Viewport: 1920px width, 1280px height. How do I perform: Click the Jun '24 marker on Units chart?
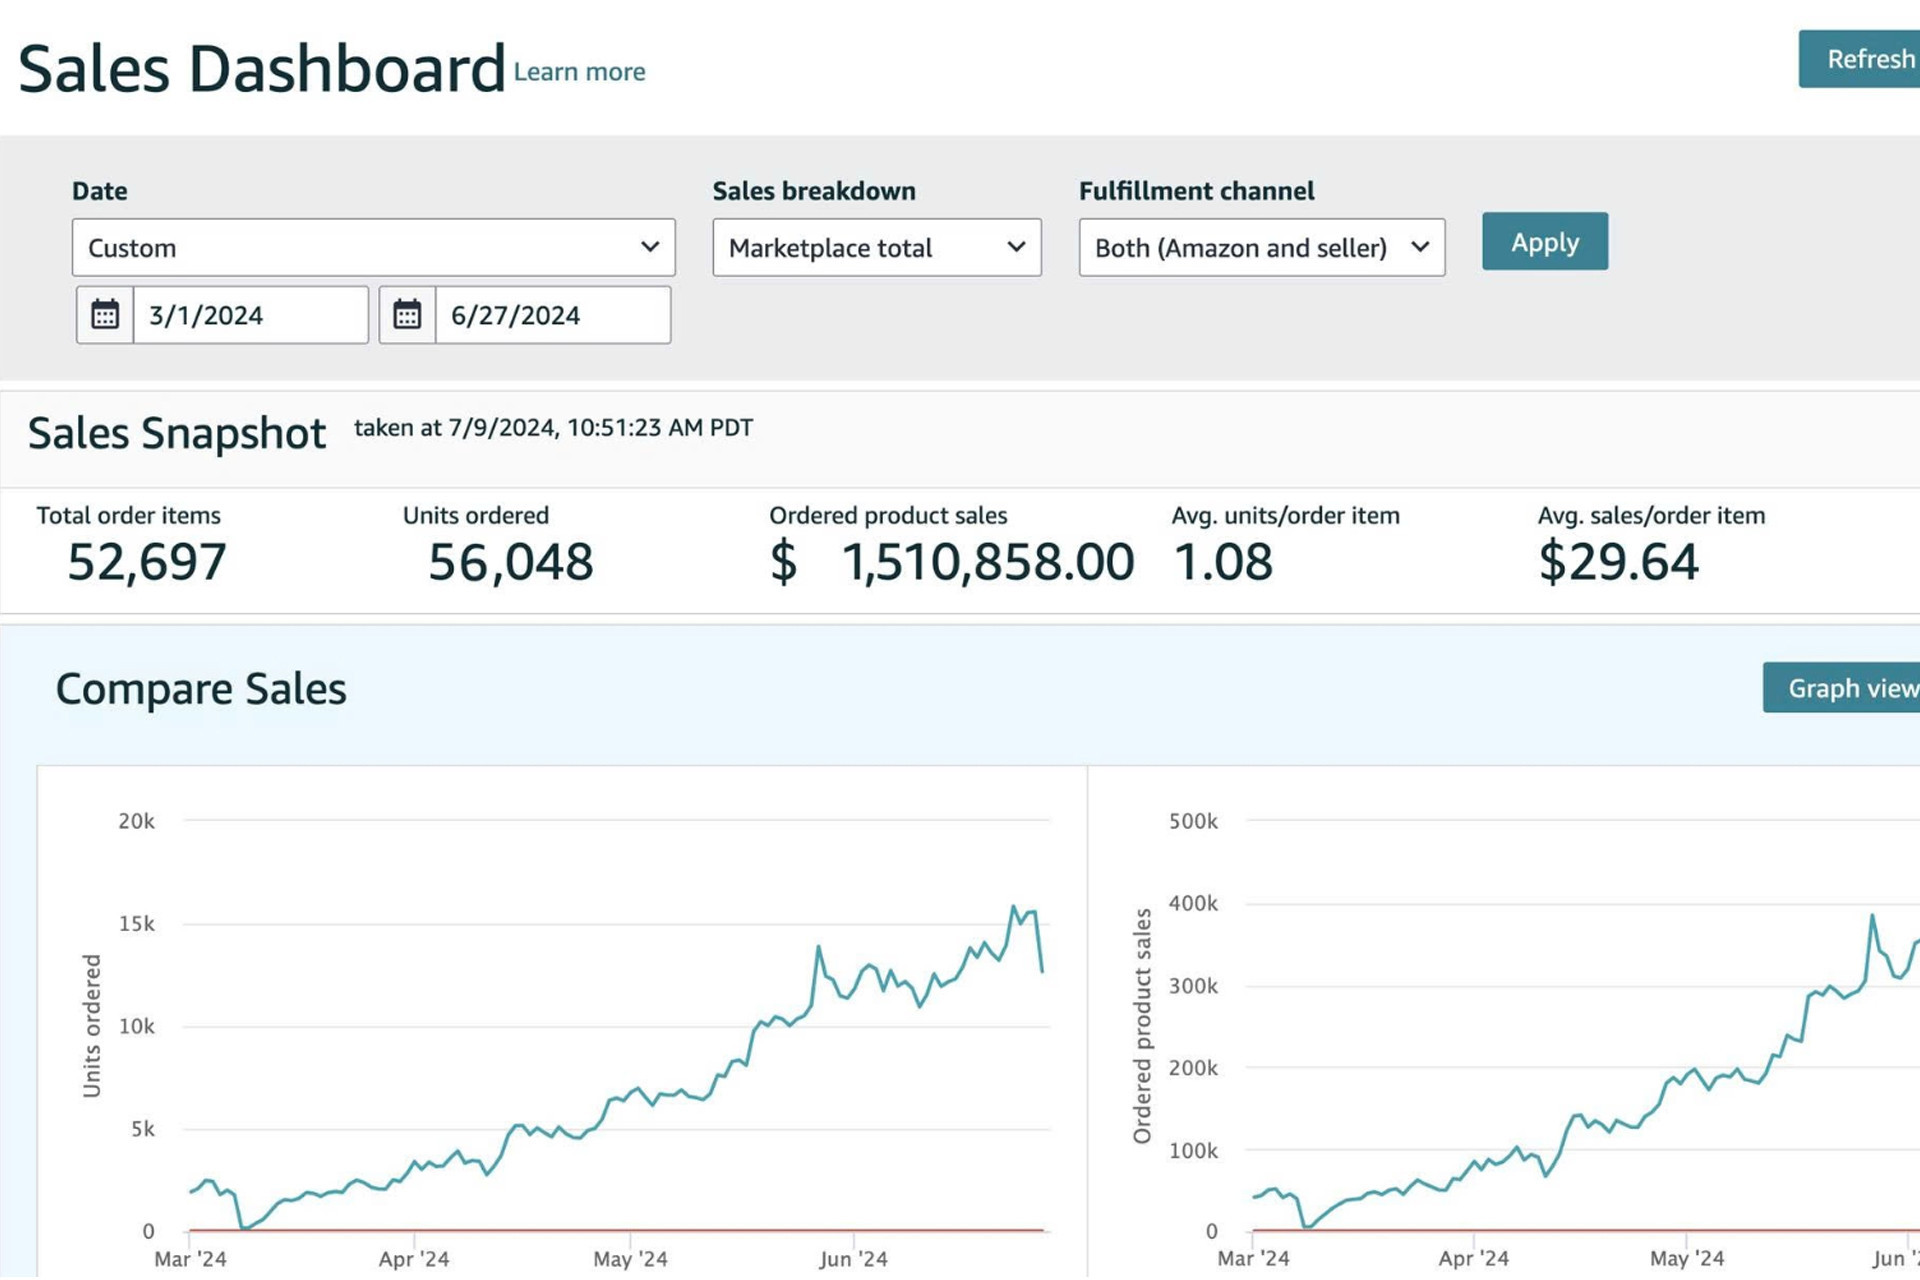(x=853, y=1259)
